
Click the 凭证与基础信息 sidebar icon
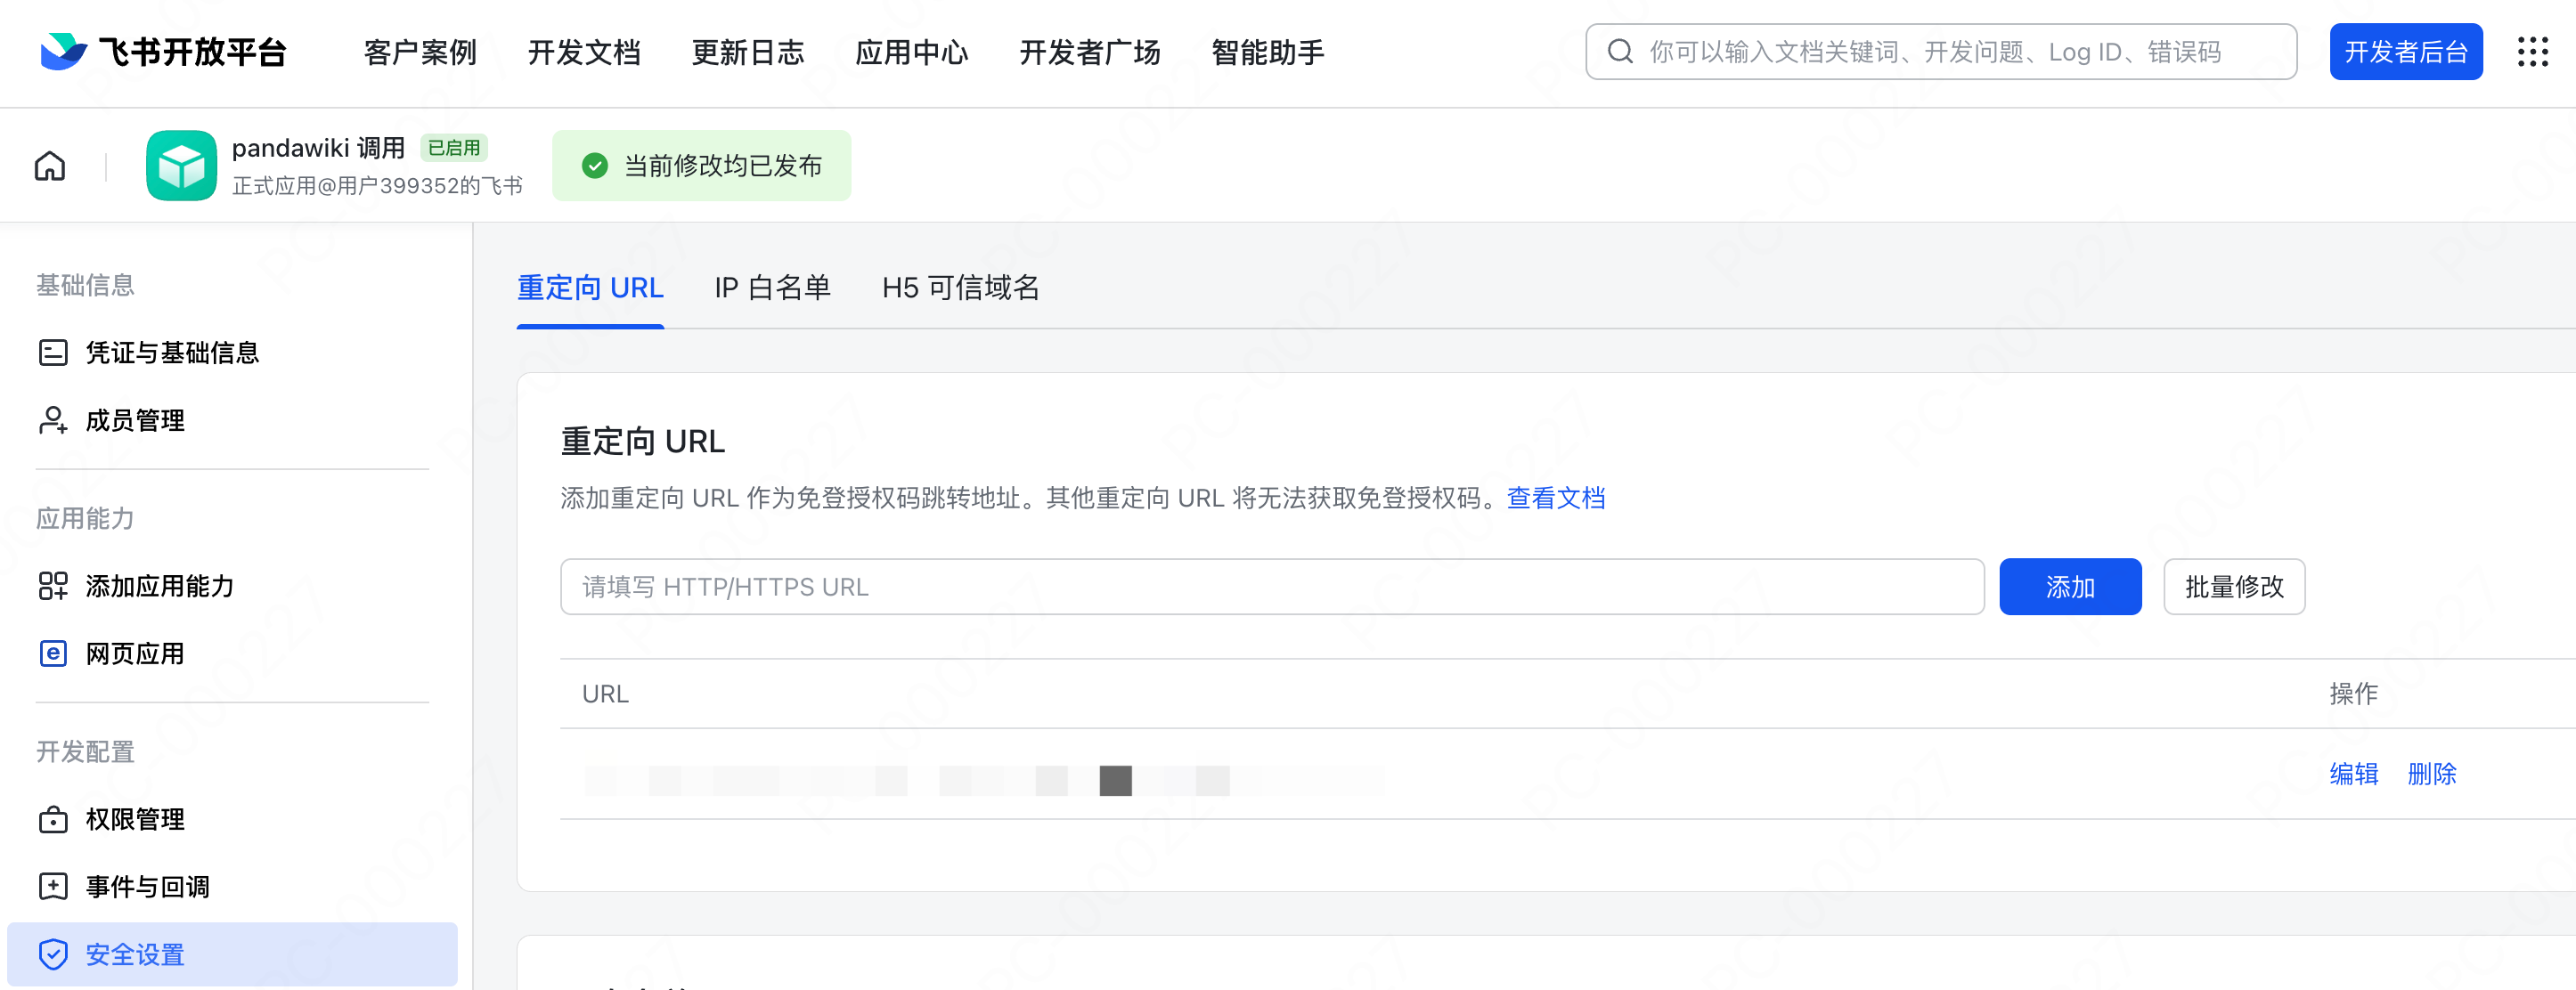pos(53,353)
